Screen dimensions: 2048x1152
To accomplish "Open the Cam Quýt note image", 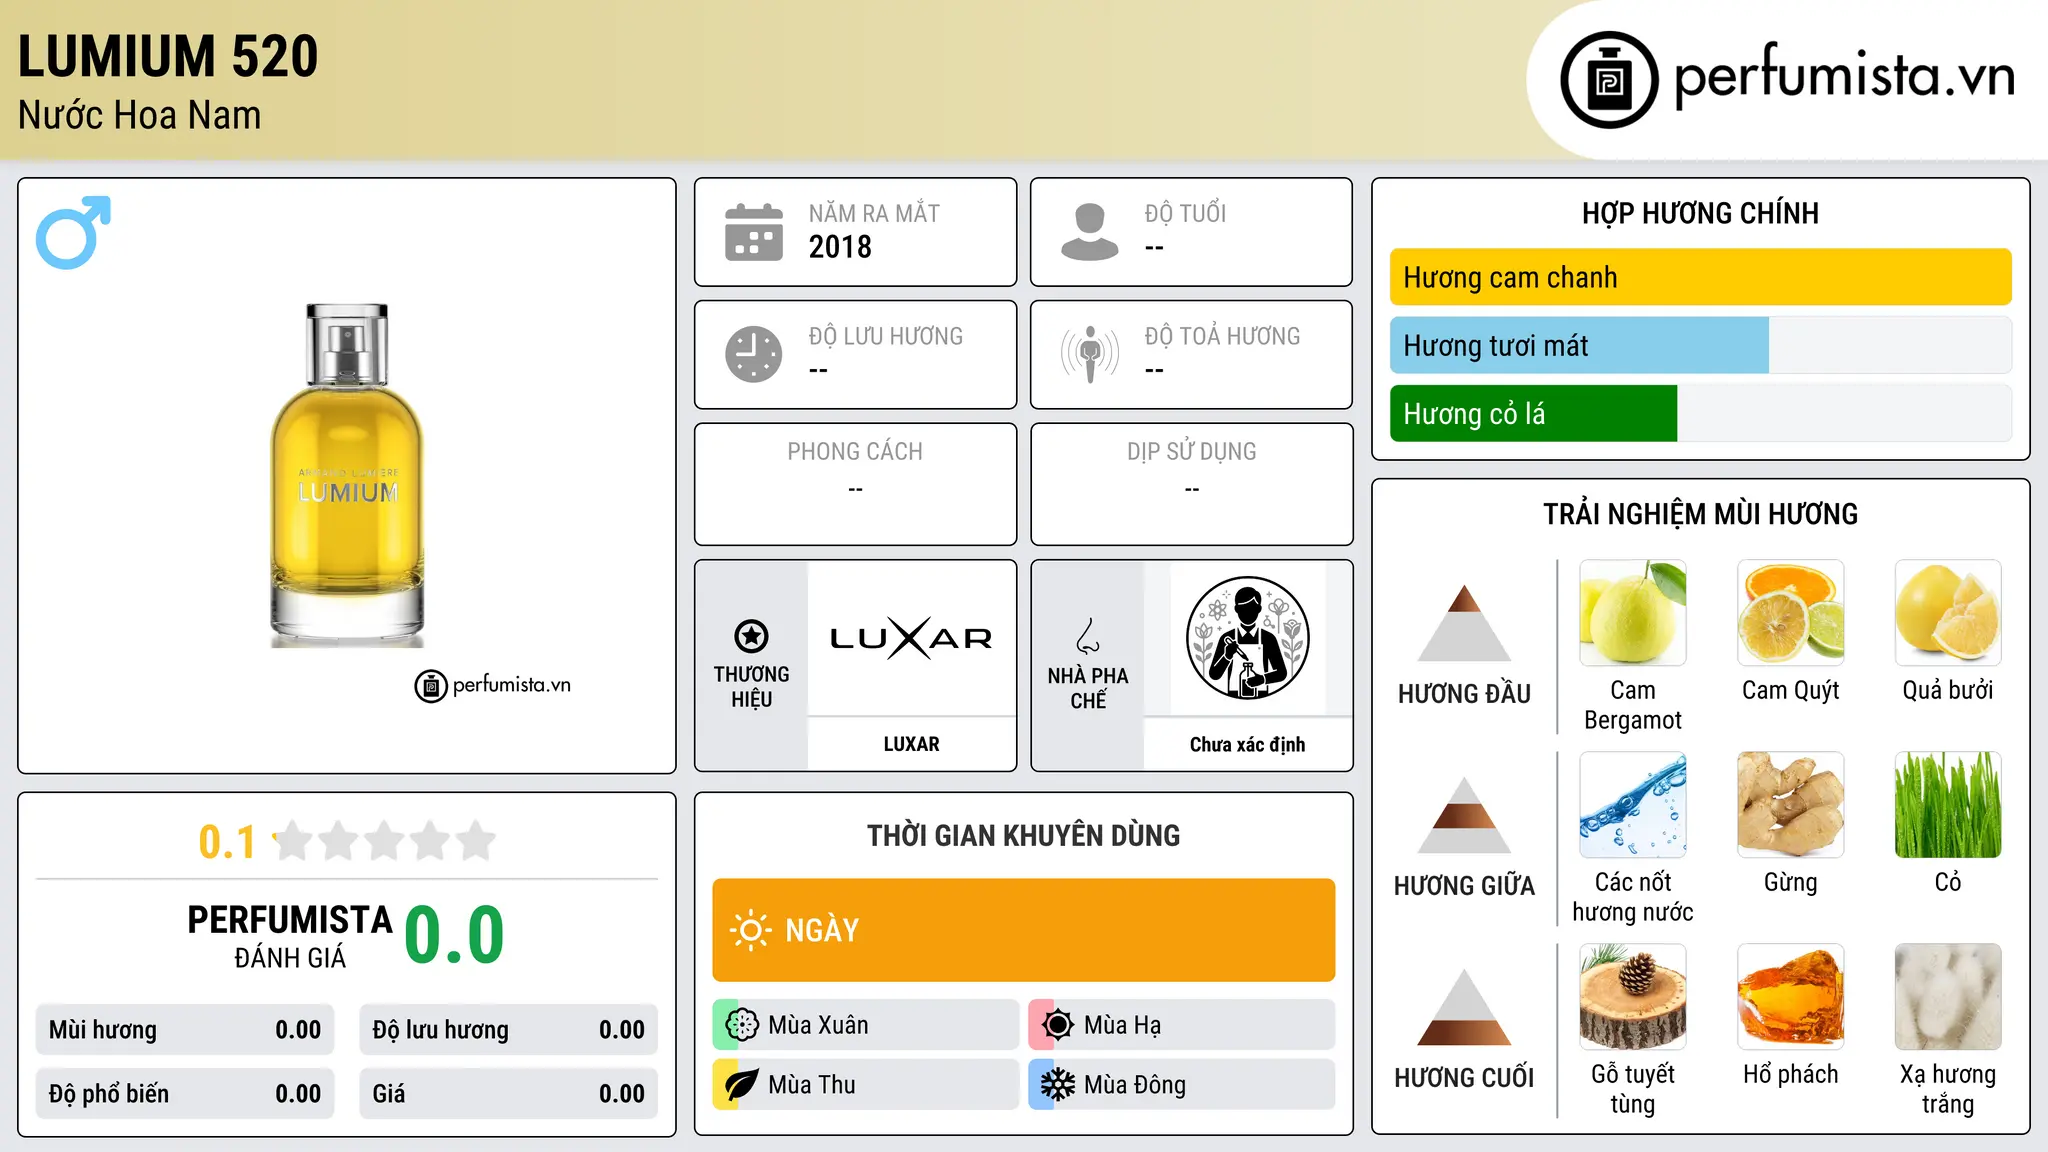I will pos(1790,613).
